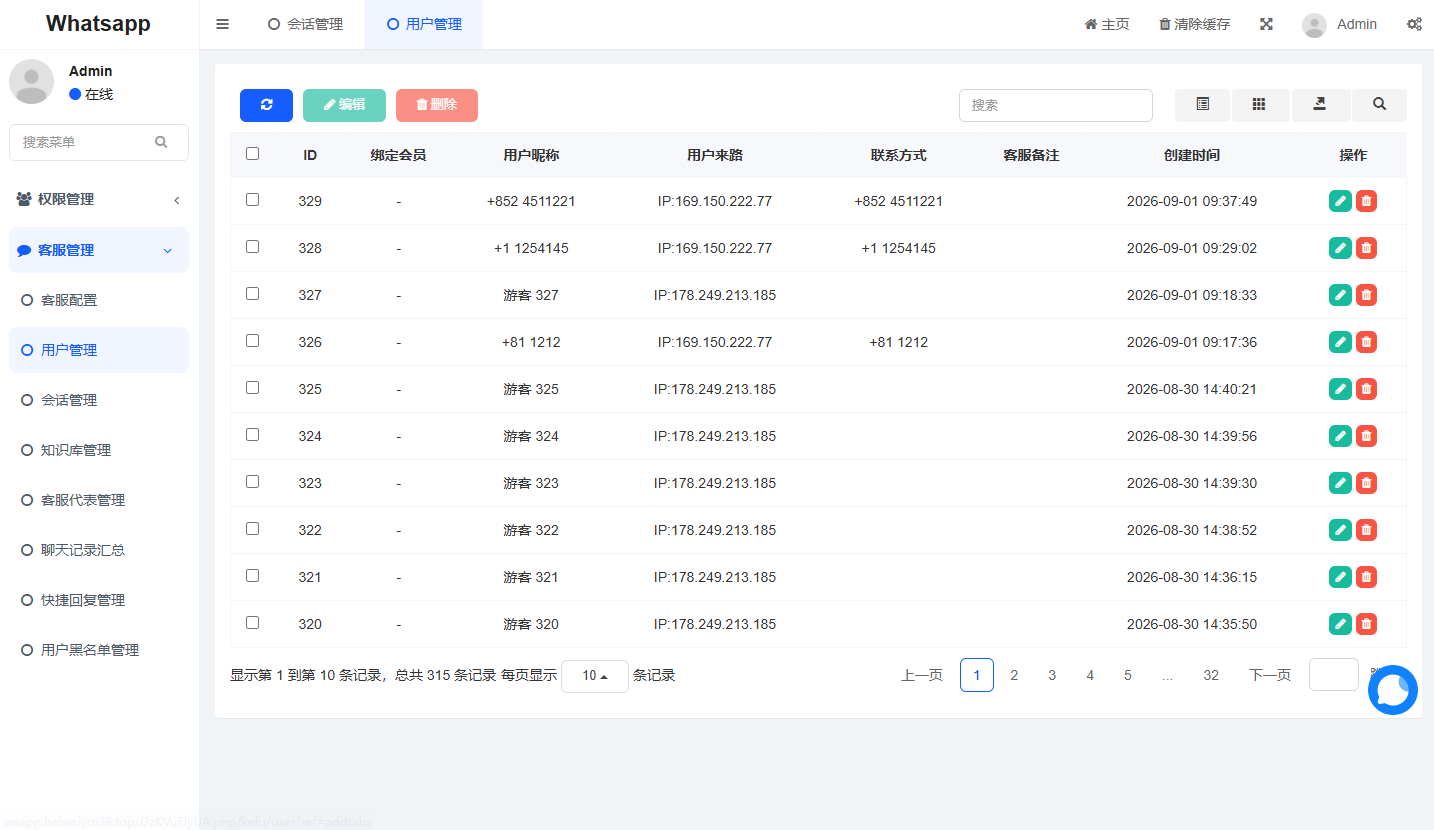Viewport: 1434px width, 830px height.
Task: Click the blue refresh button
Action: click(266, 105)
